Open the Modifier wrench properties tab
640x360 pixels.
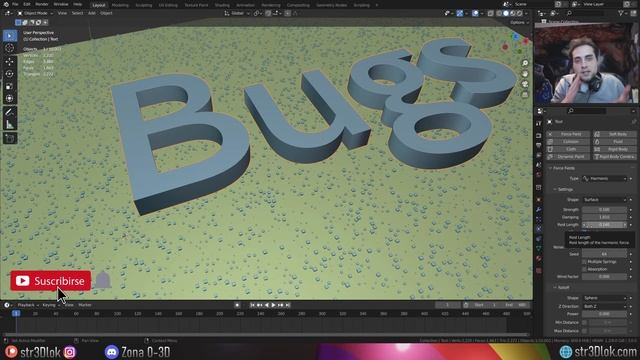click(539, 209)
